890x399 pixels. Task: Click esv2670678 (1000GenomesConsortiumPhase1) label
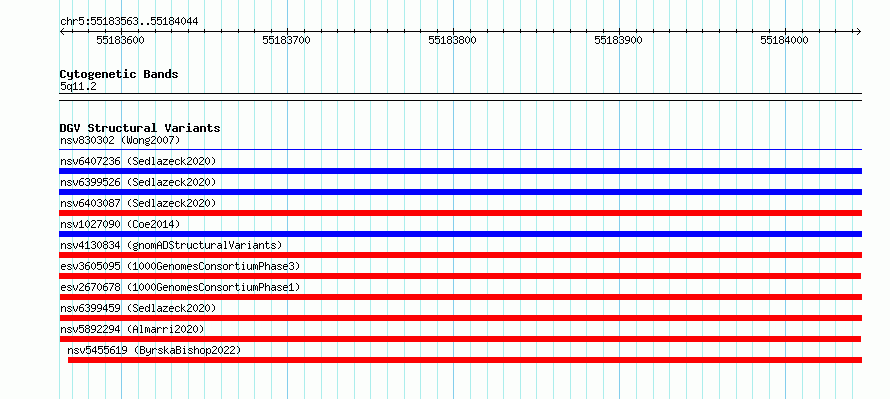(180, 287)
